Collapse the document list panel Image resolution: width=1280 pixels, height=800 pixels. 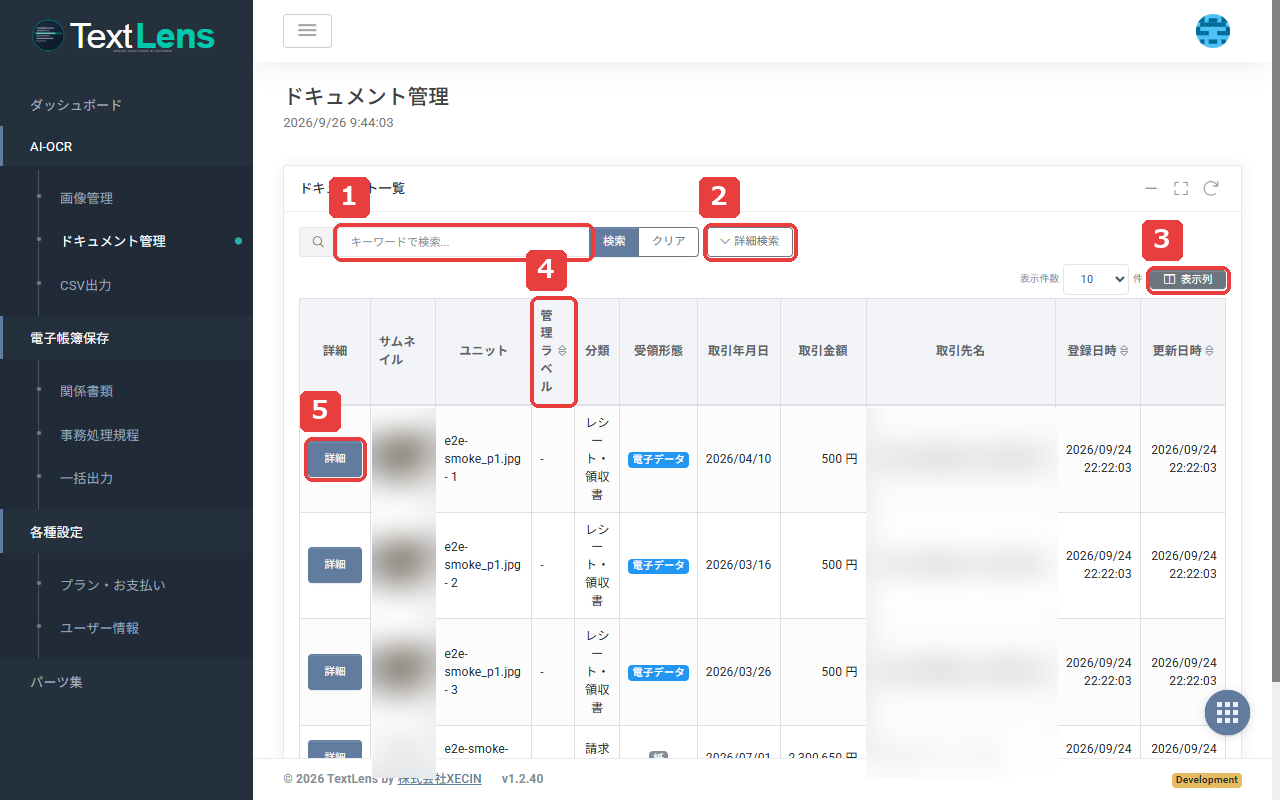(x=1151, y=188)
